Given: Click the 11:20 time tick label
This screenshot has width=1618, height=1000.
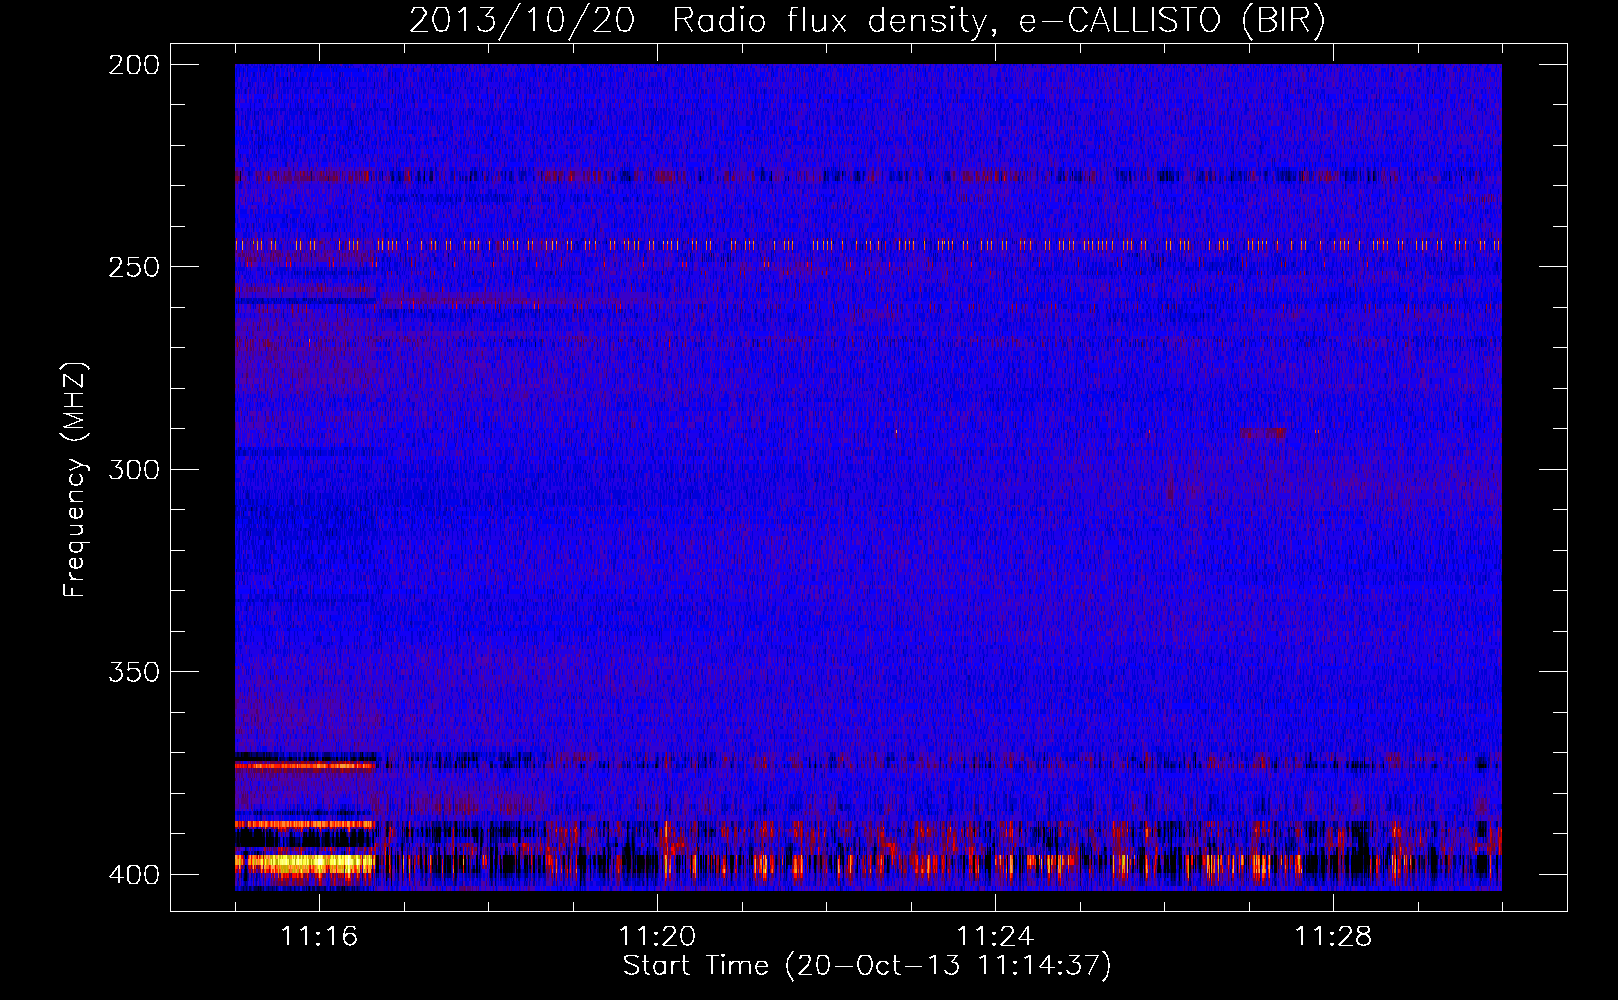Looking at the screenshot, I should tap(657, 936).
